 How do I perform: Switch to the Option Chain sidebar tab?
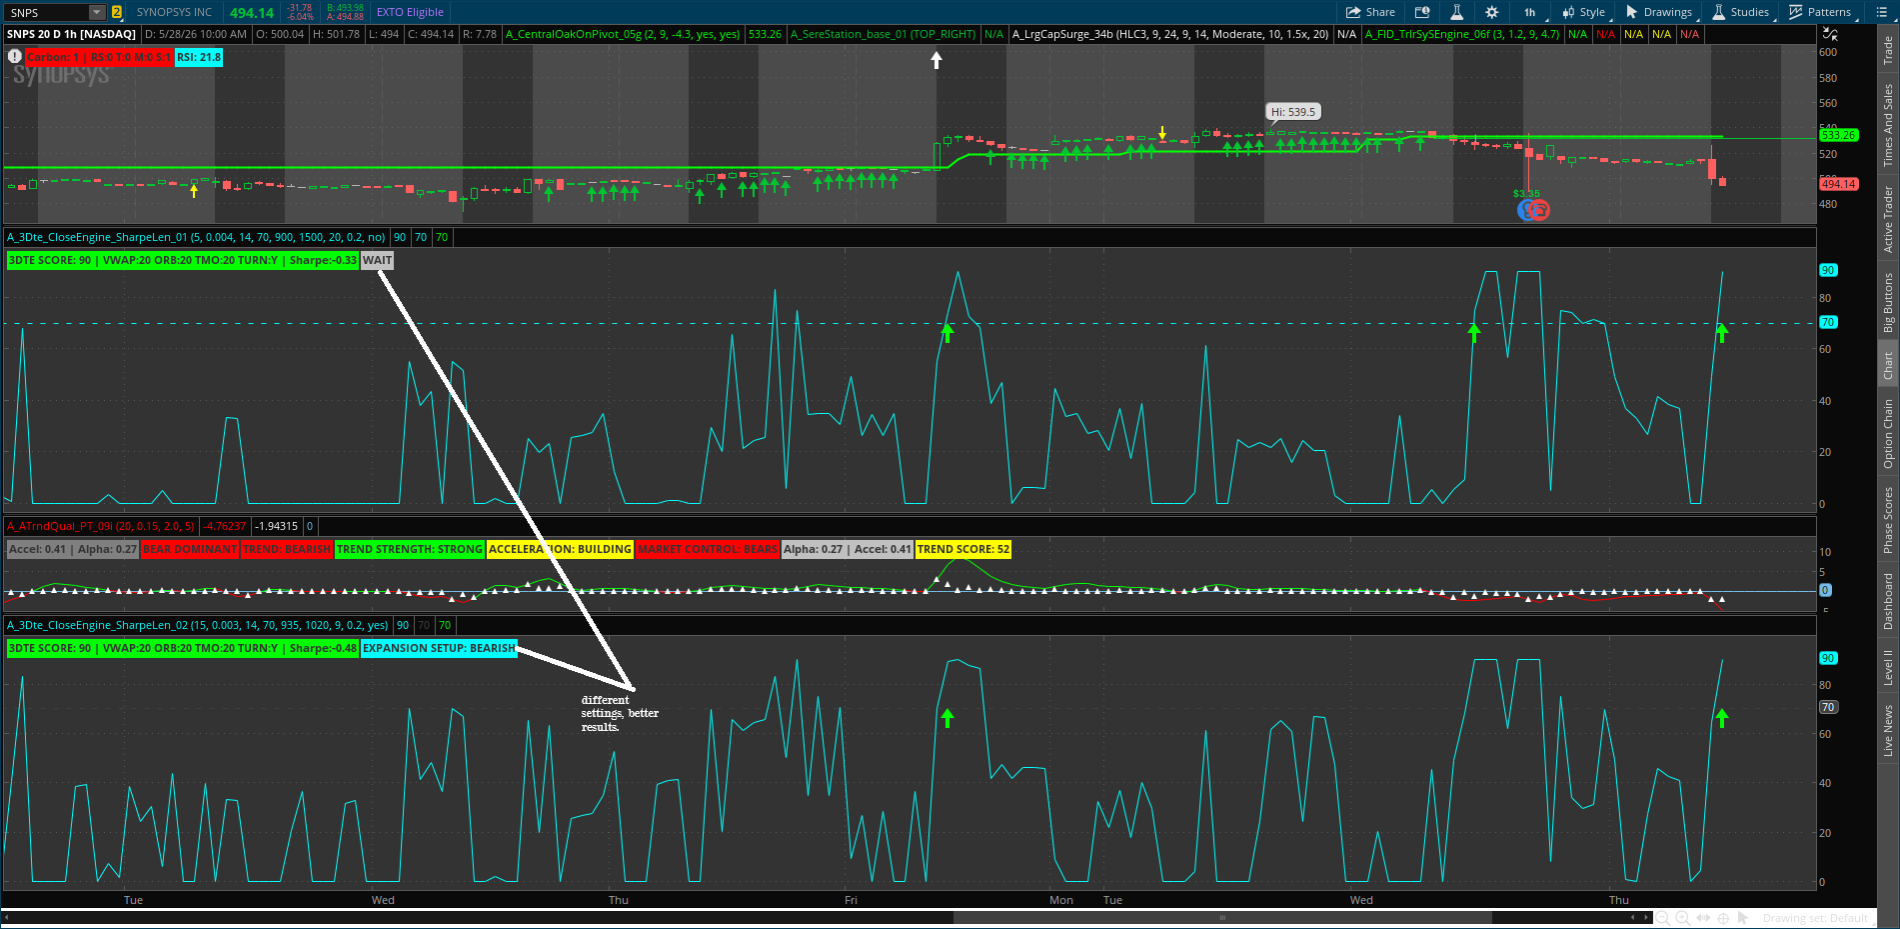pos(1888,433)
